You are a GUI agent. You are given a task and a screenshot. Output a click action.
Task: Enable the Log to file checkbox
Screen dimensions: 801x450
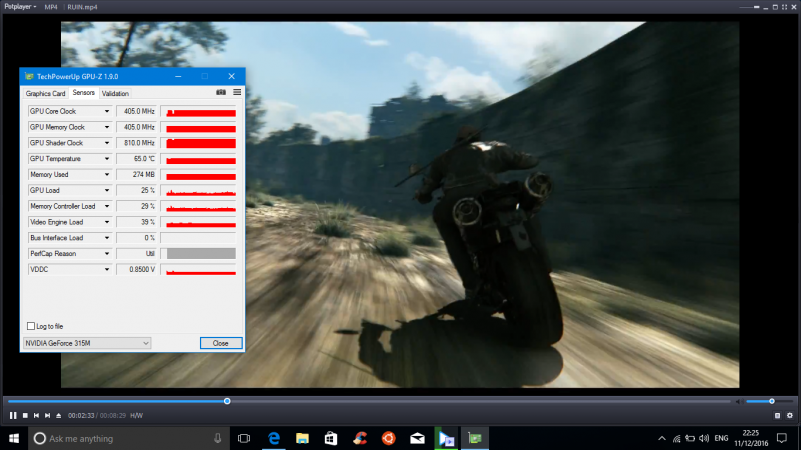tap(31, 326)
